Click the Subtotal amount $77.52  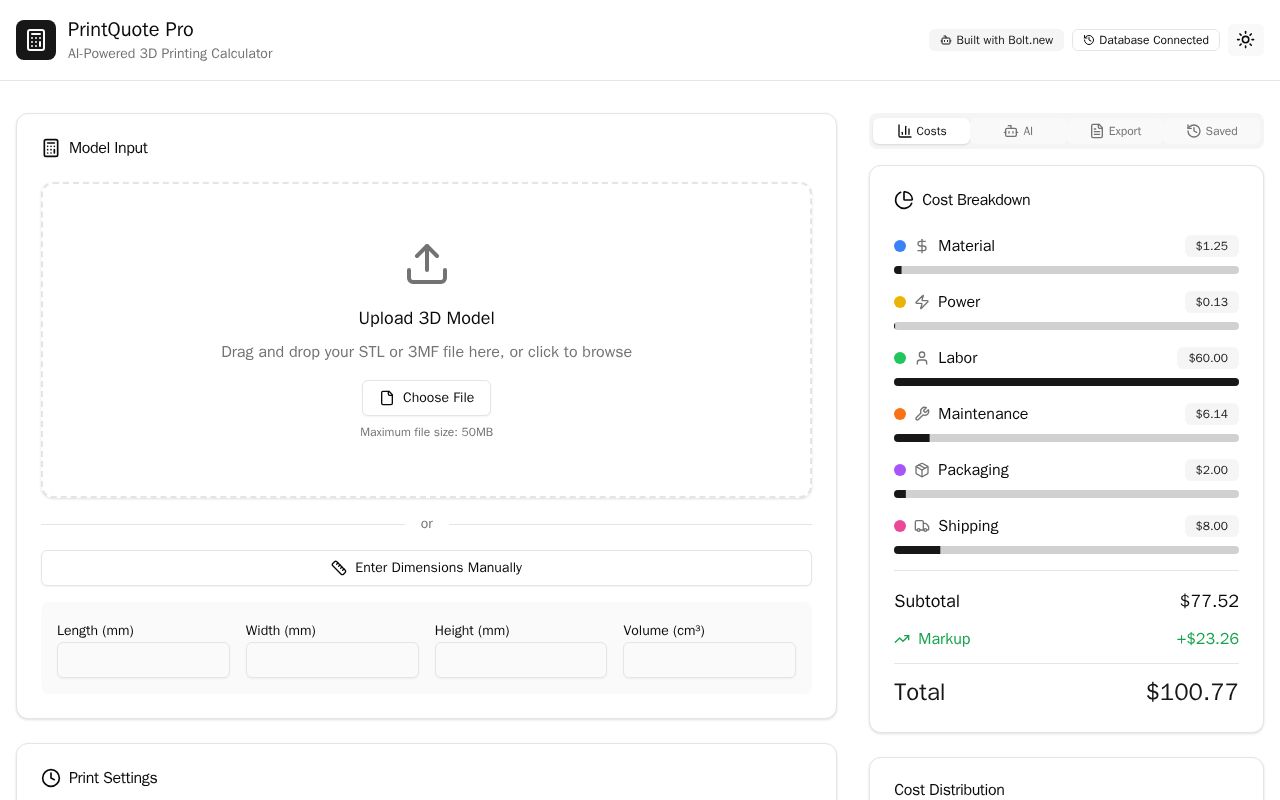pyautogui.click(x=1209, y=601)
